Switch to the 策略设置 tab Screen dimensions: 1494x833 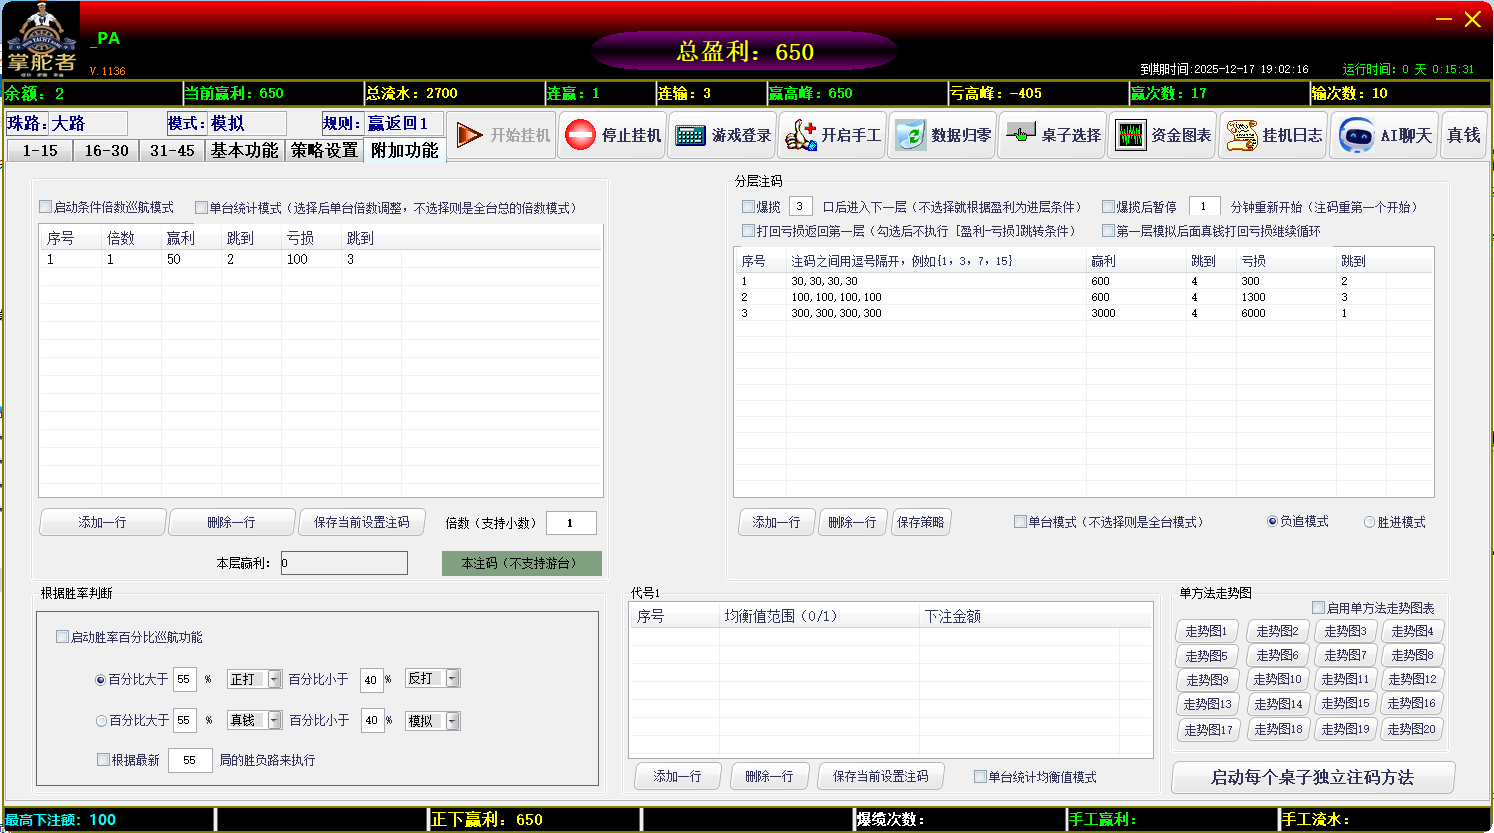(324, 150)
